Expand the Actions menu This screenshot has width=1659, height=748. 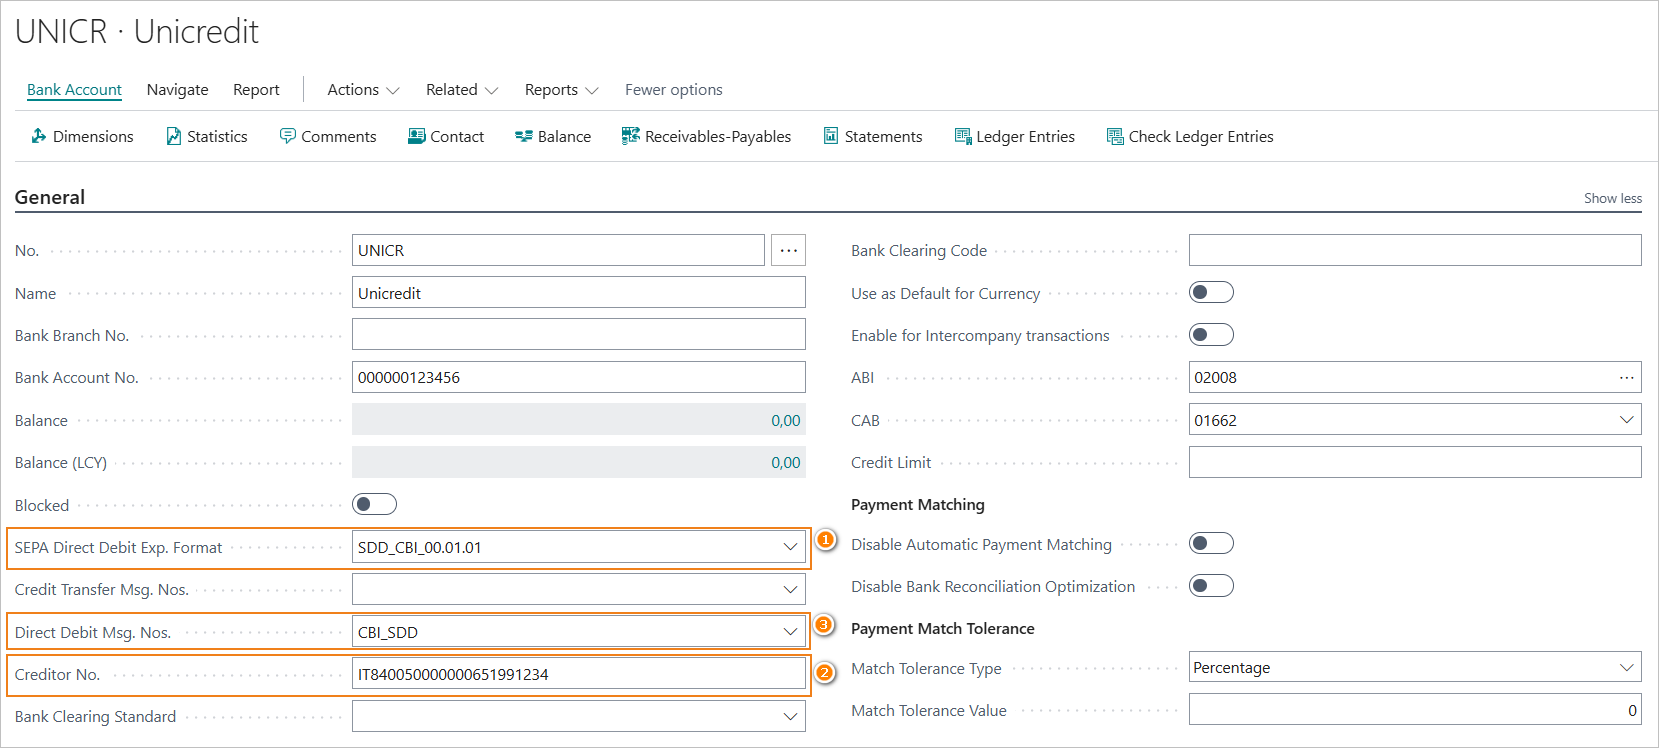(363, 90)
